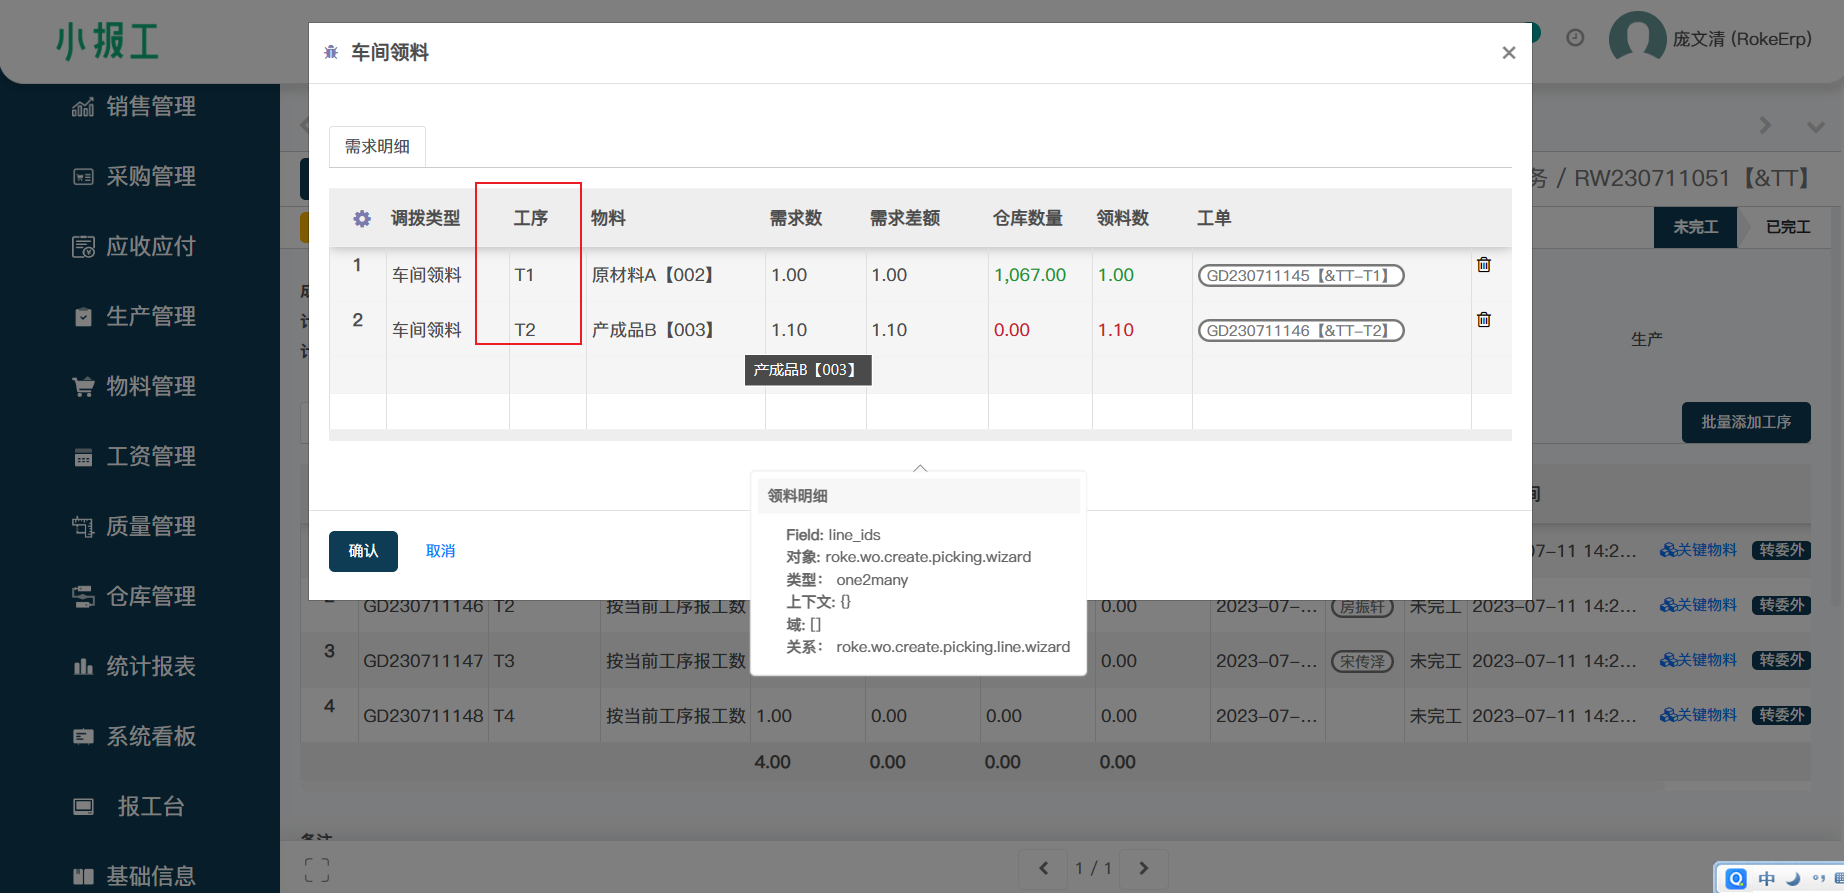This screenshot has height=893, width=1844.
Task: Click work order tag GD230711145【&TT-T1】
Action: 1300,276
